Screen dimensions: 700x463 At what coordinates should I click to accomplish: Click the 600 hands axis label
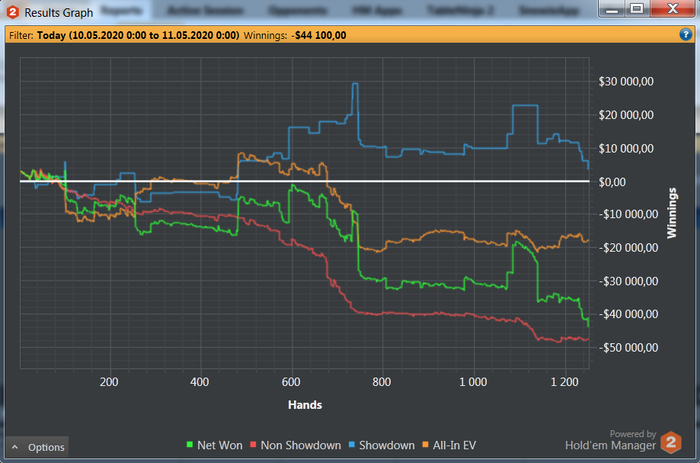pos(291,382)
